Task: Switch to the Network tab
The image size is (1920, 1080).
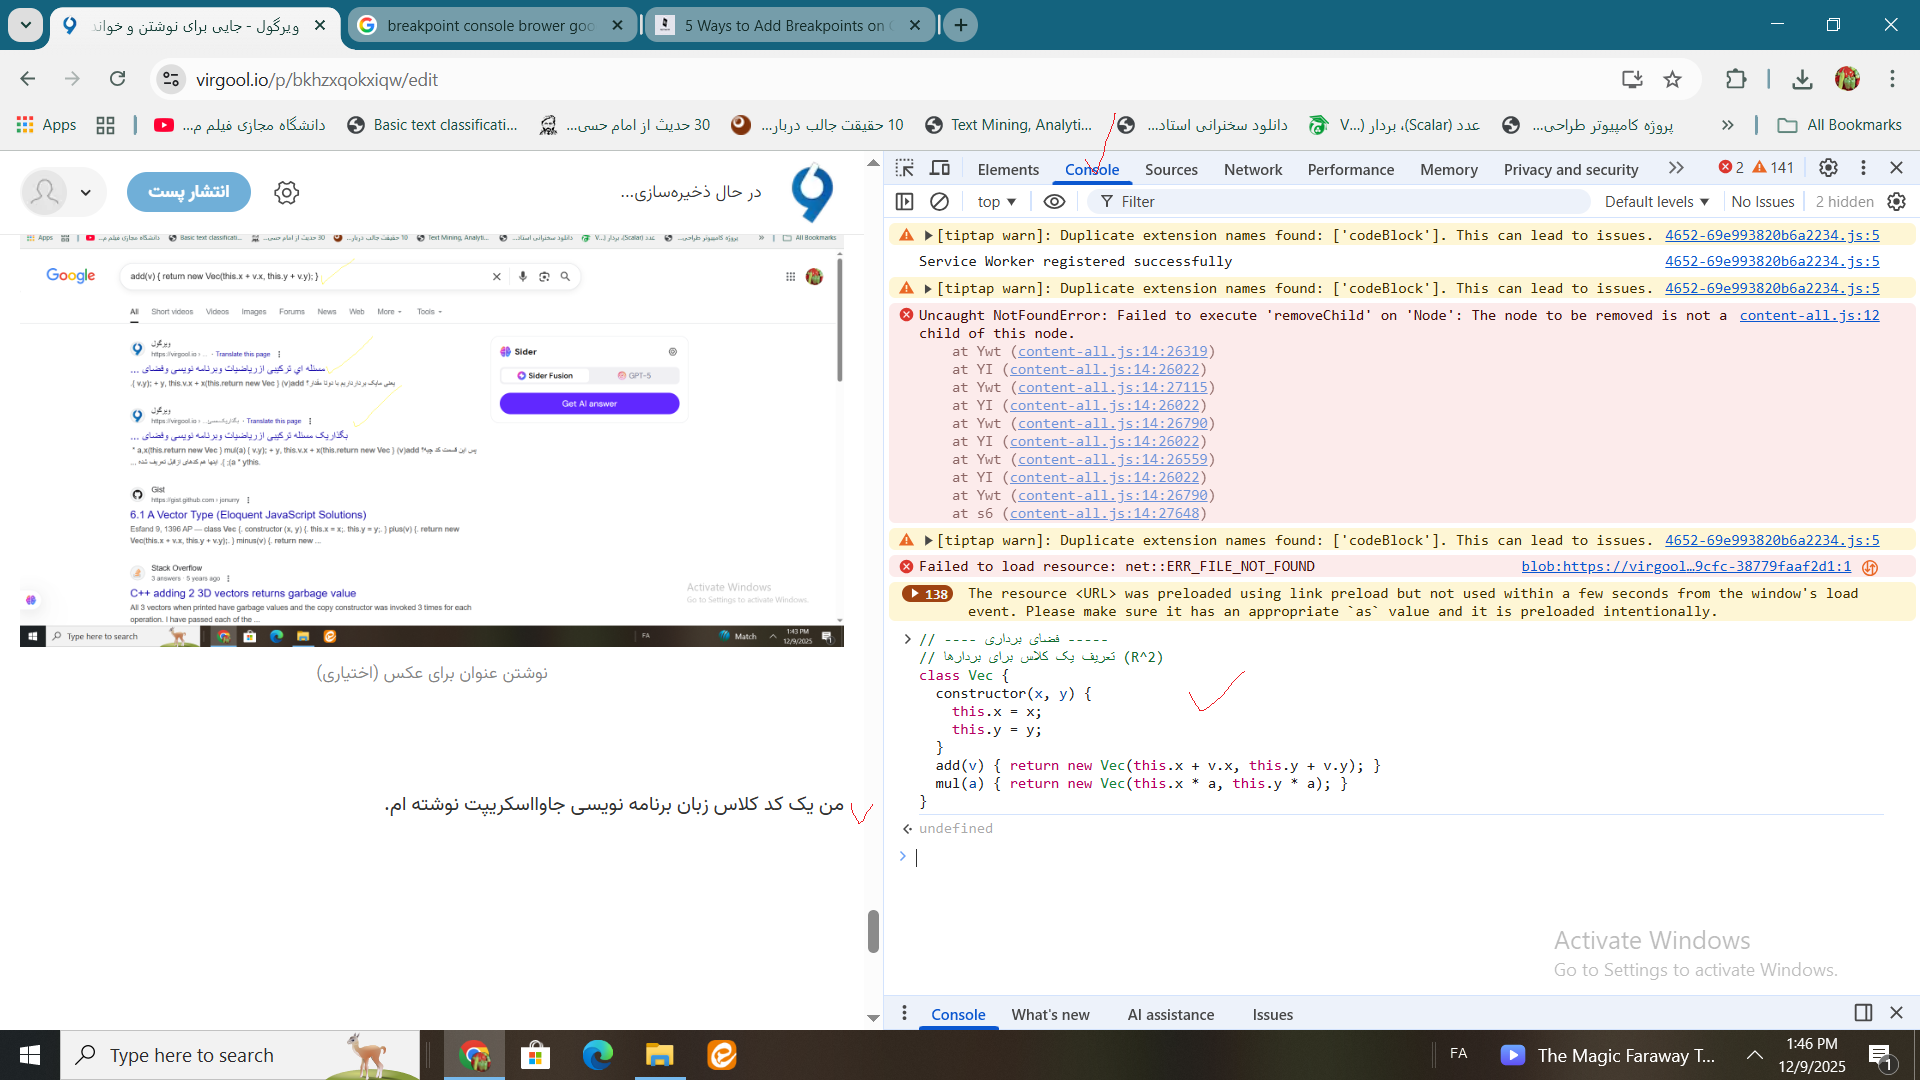Action: [x=1252, y=169]
